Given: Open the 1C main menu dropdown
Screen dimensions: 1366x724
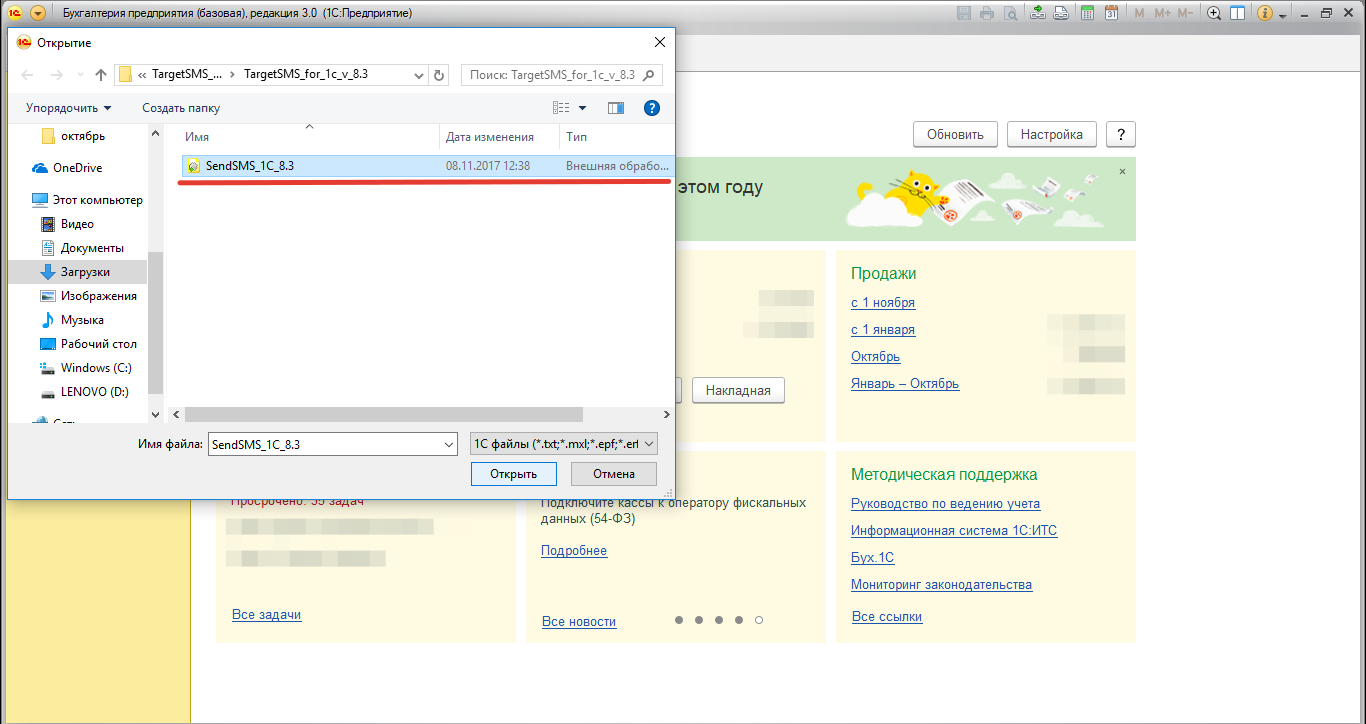Looking at the screenshot, I should tap(38, 13).
